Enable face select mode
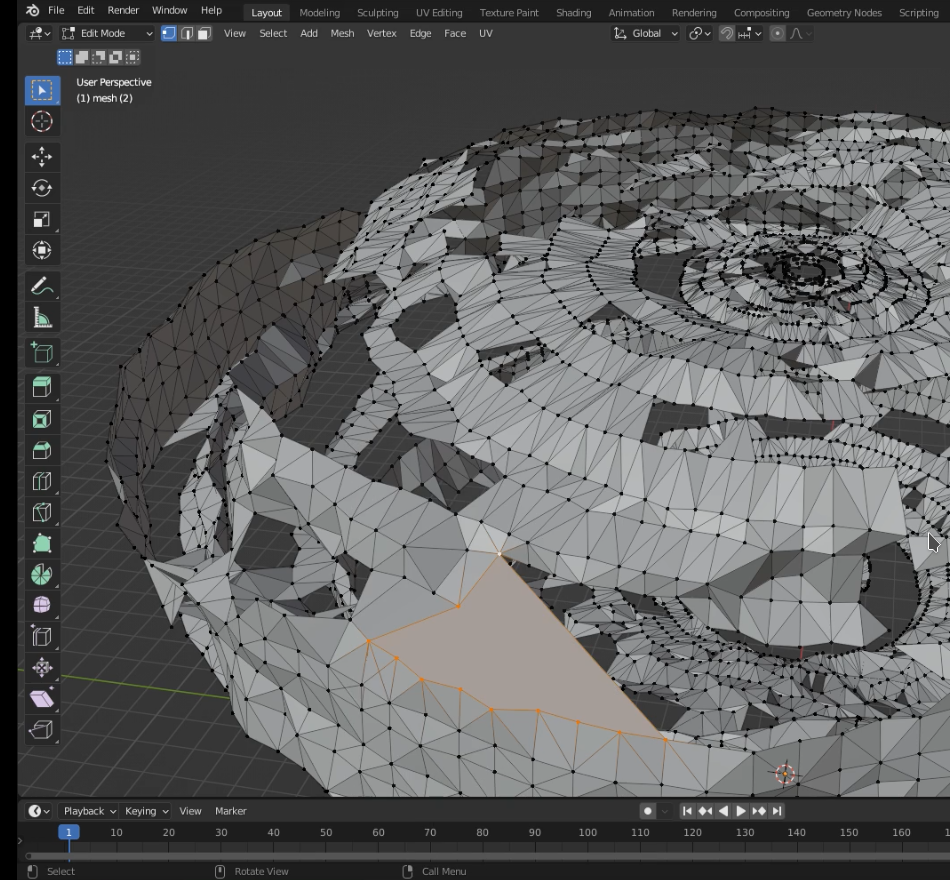The image size is (950, 880). click(x=204, y=33)
